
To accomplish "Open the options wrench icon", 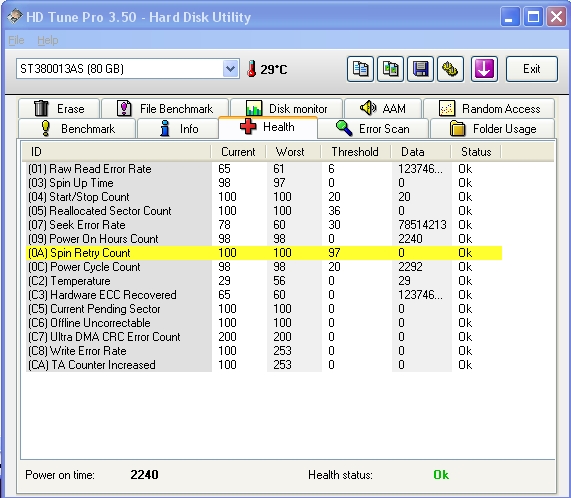I will (x=450, y=69).
